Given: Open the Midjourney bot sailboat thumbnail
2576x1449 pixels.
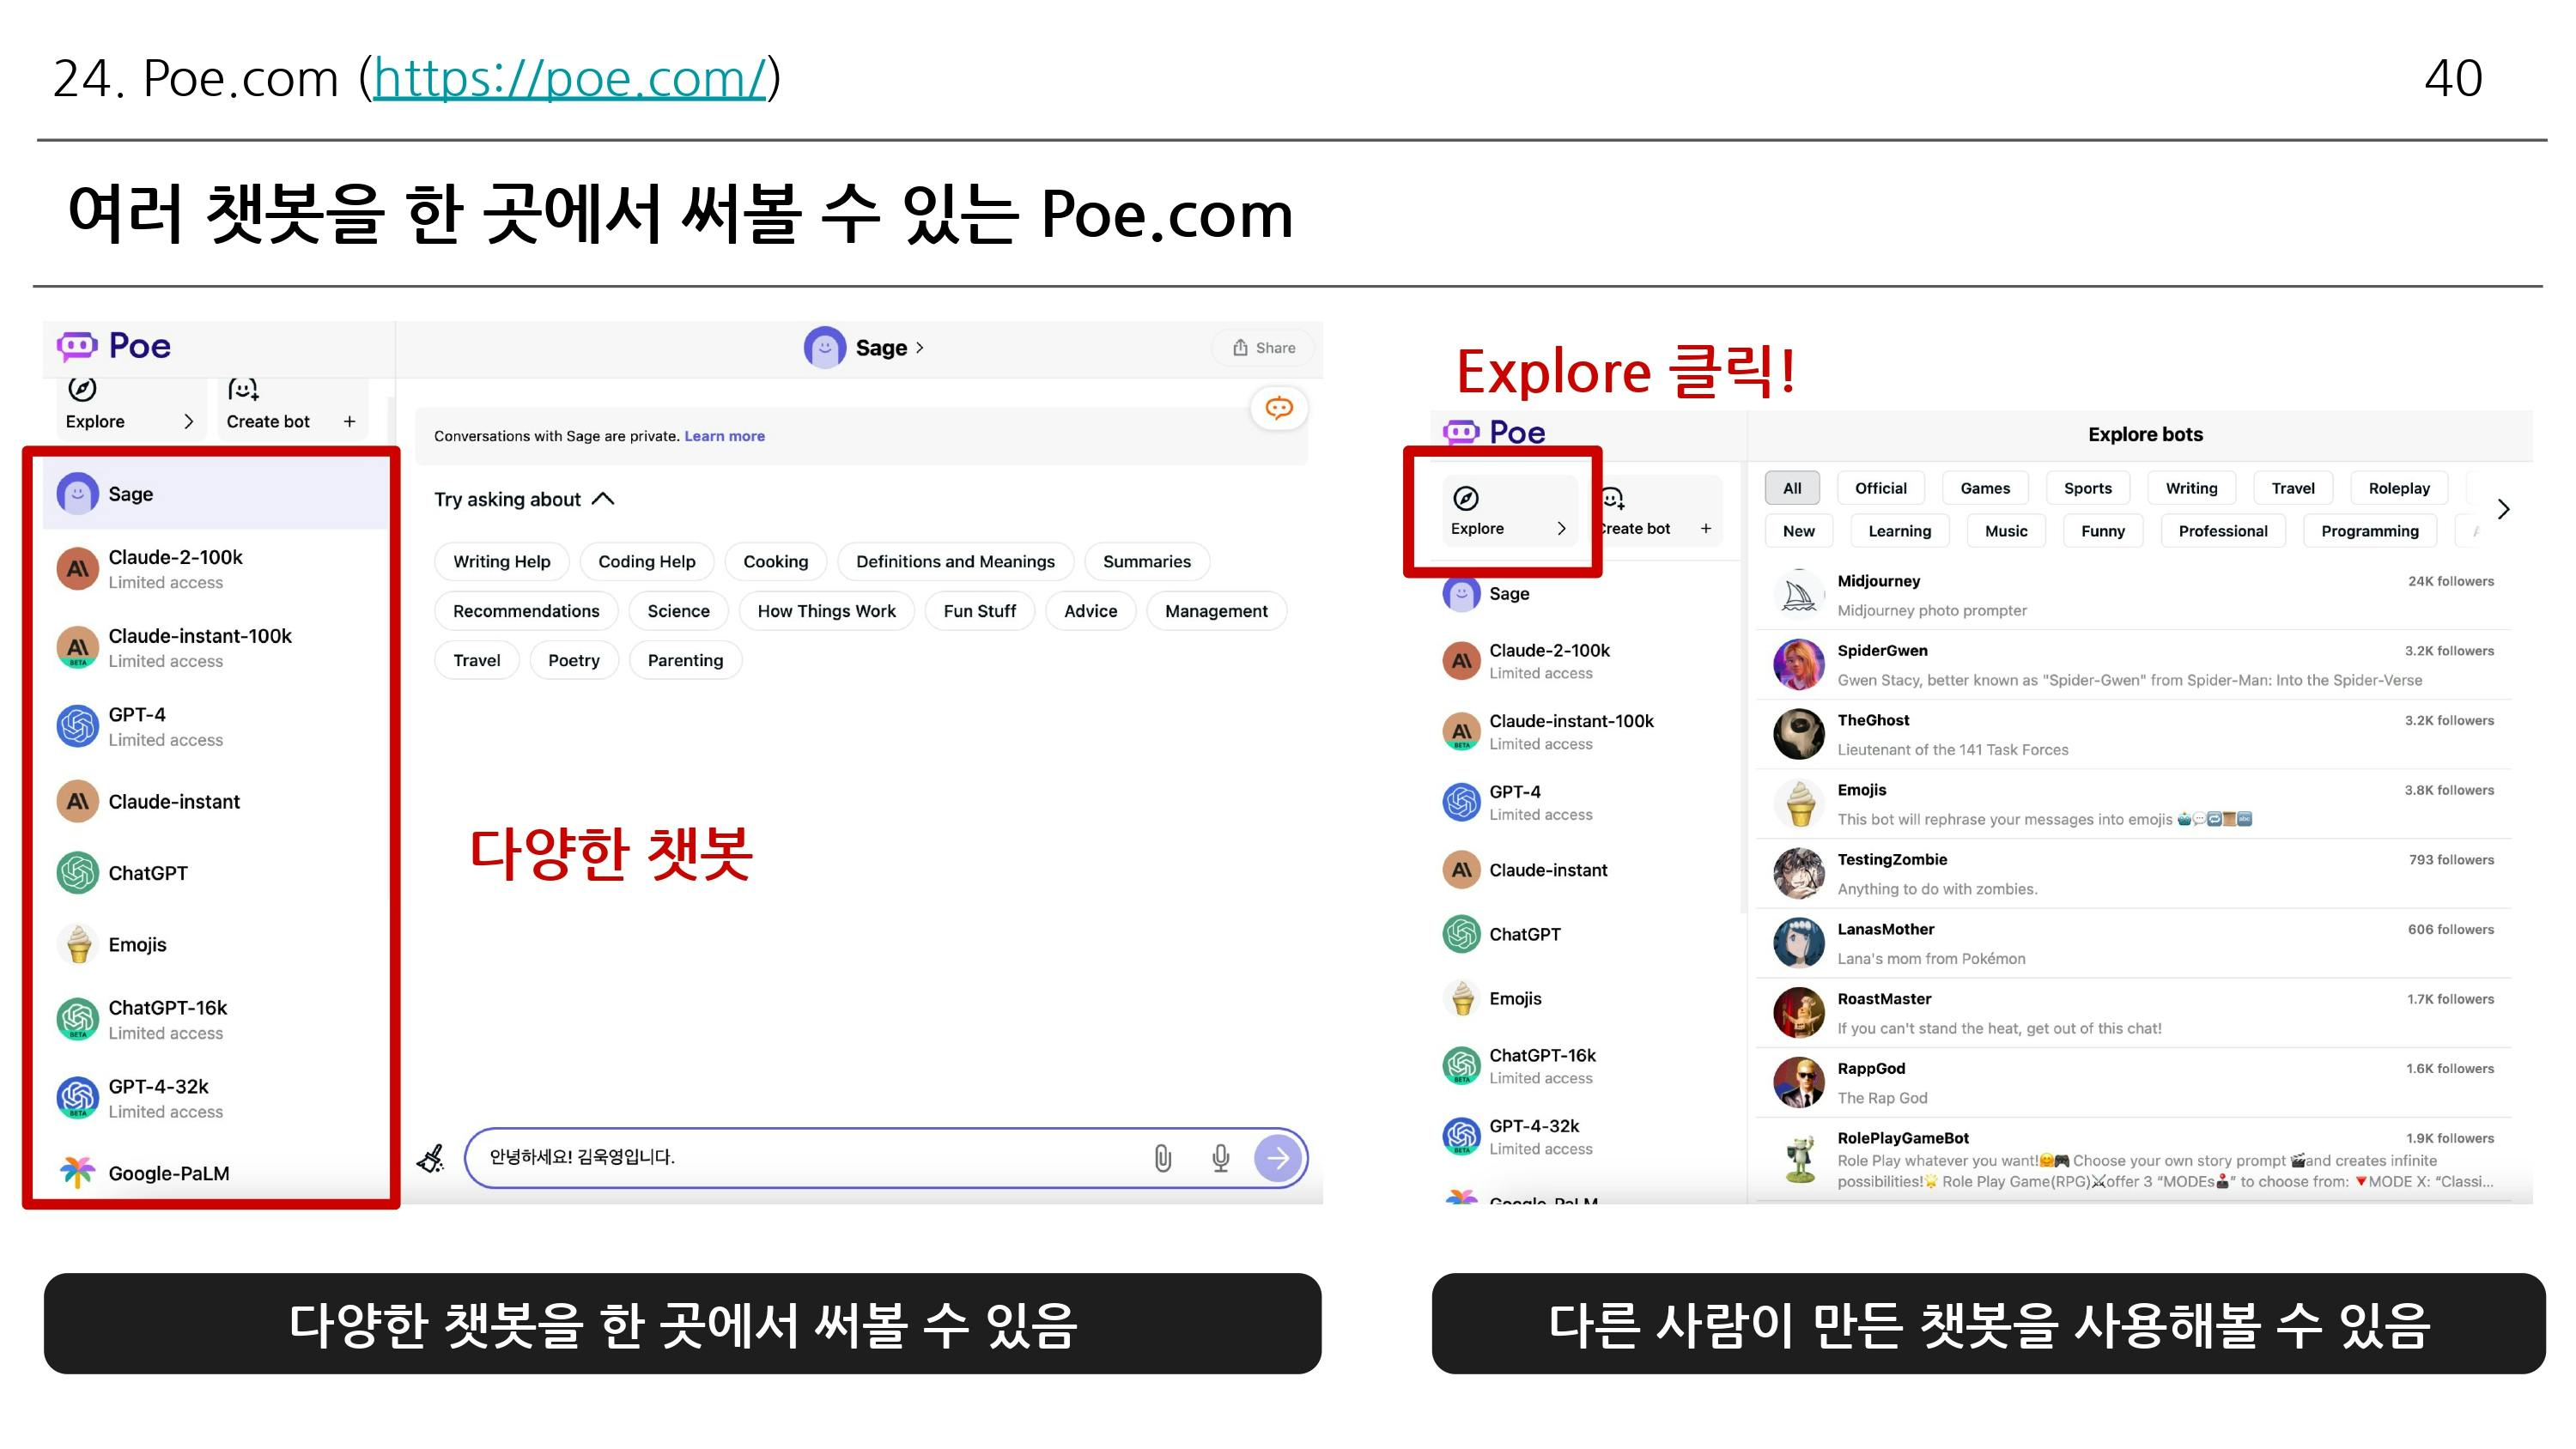Looking at the screenshot, I should coord(1799,595).
